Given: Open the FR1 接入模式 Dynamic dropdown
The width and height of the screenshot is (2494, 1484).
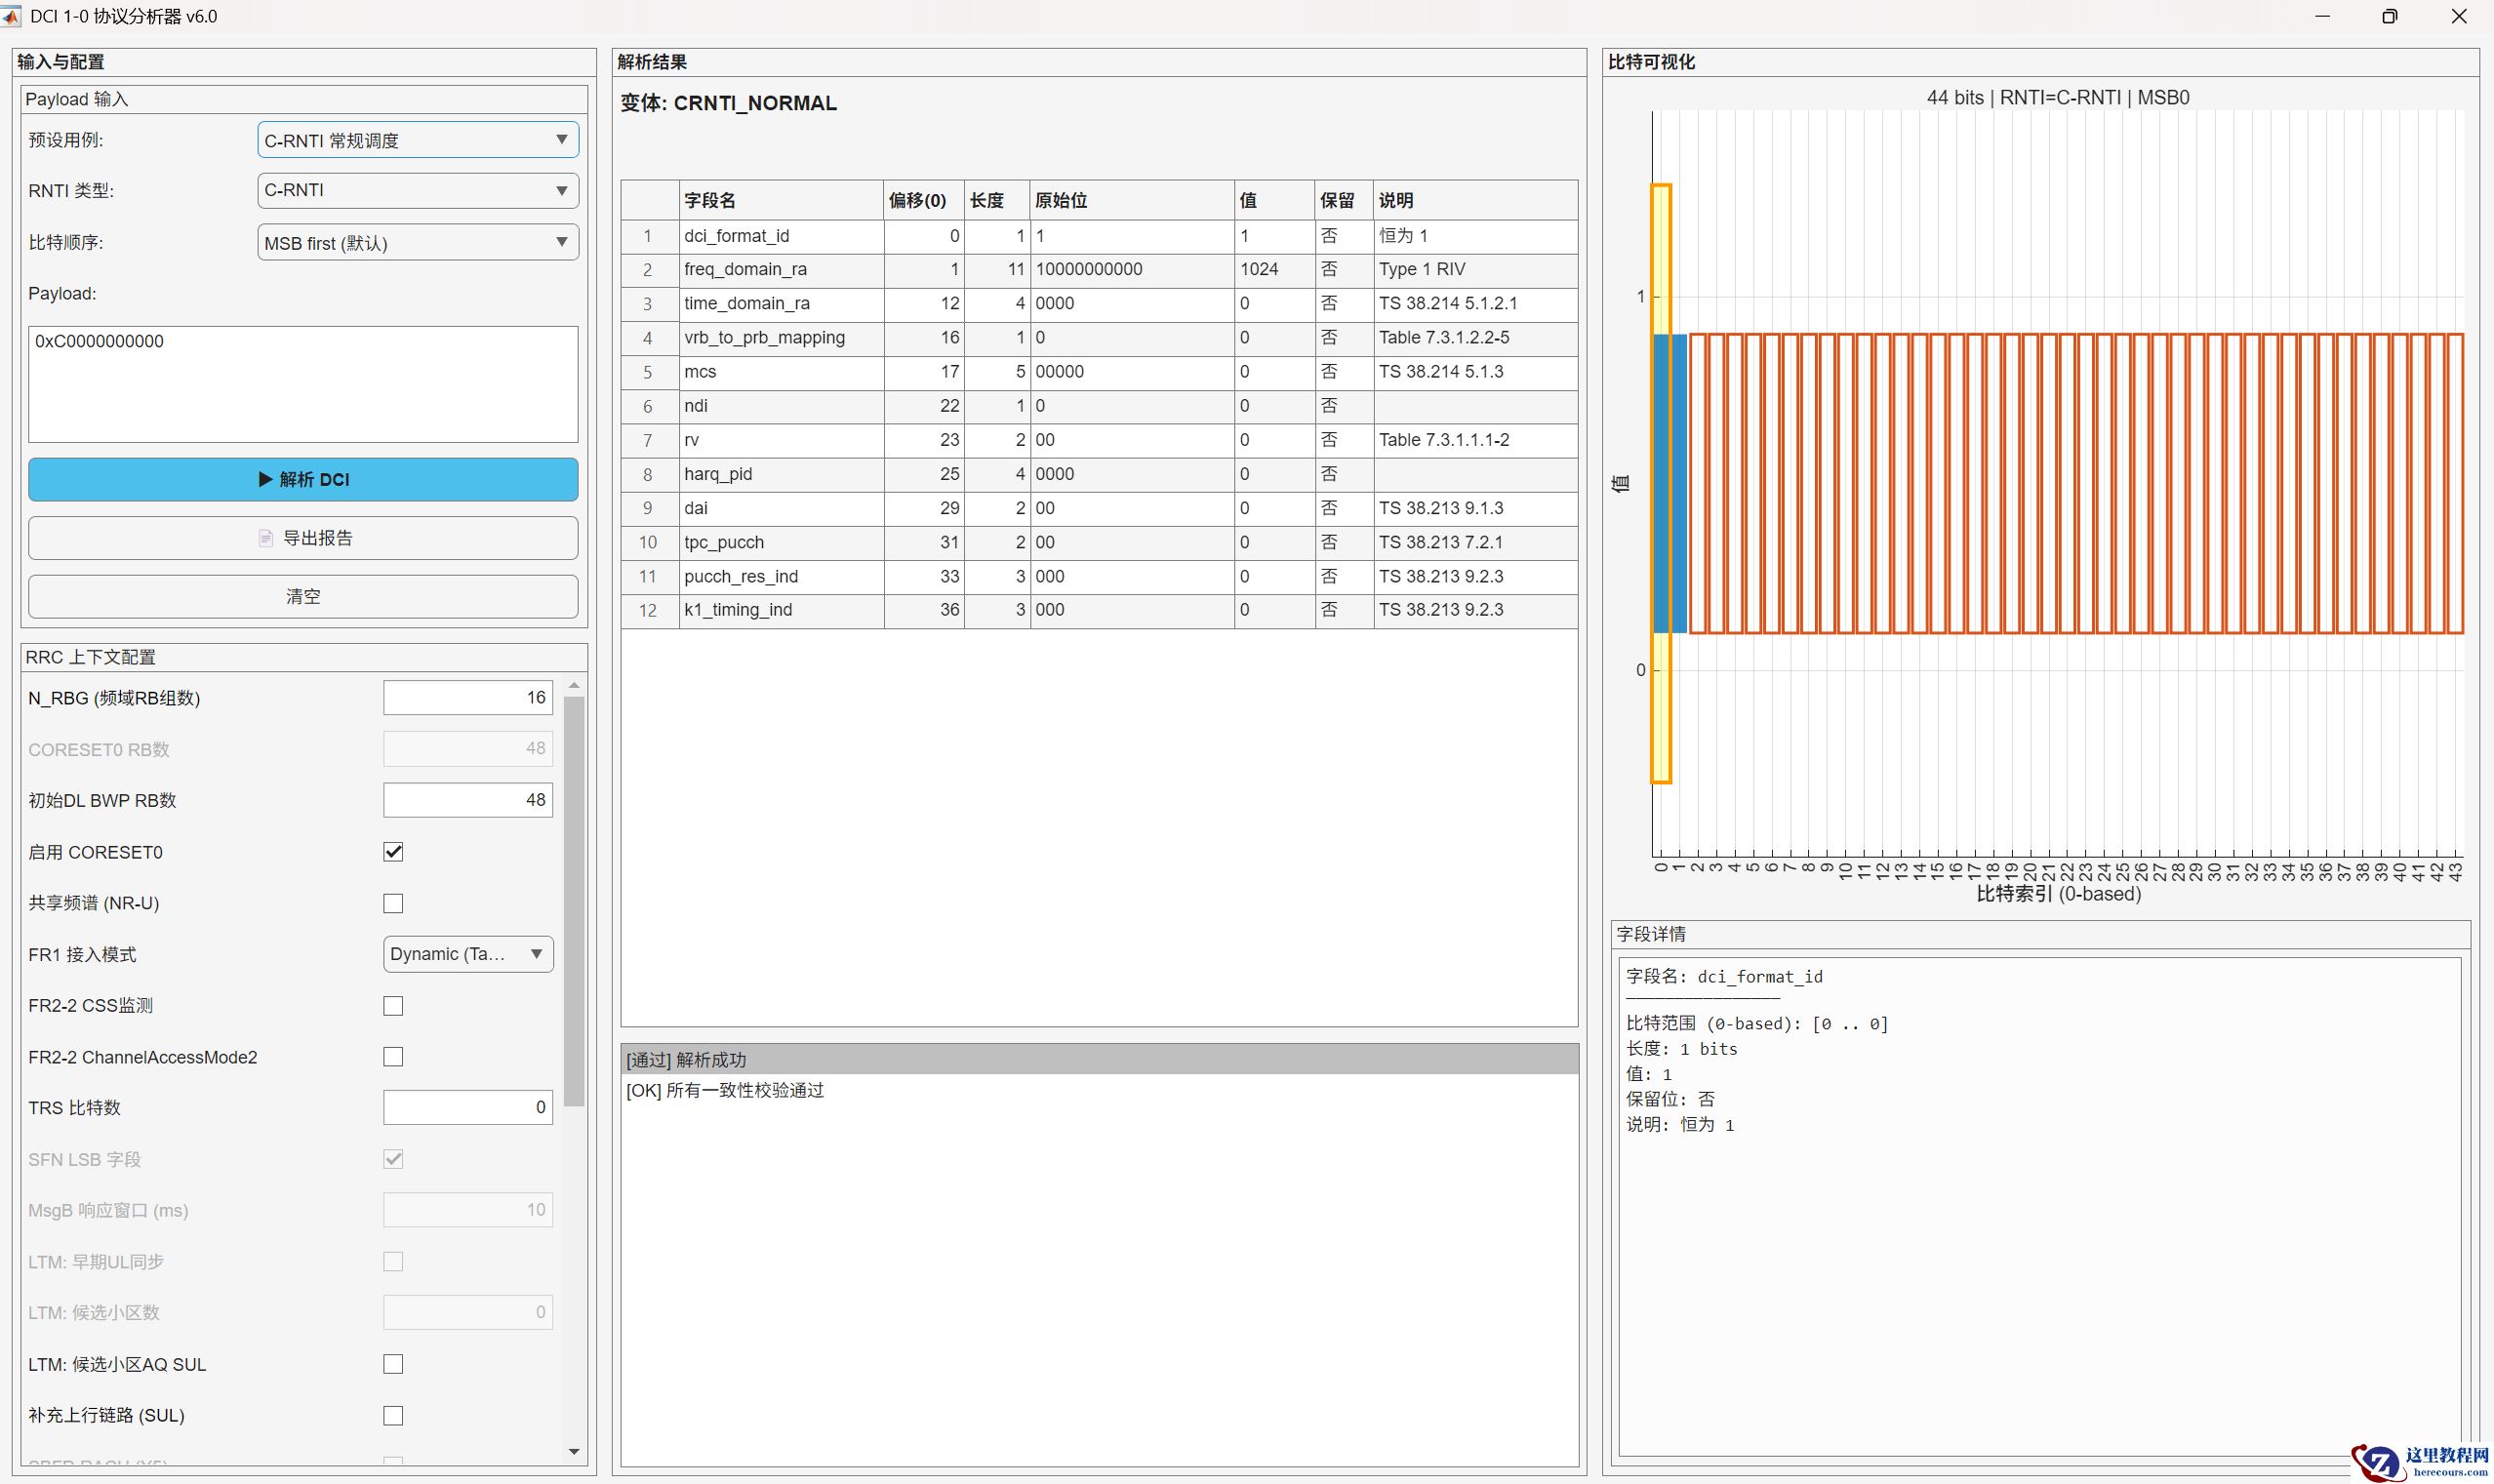Looking at the screenshot, I should [467, 954].
